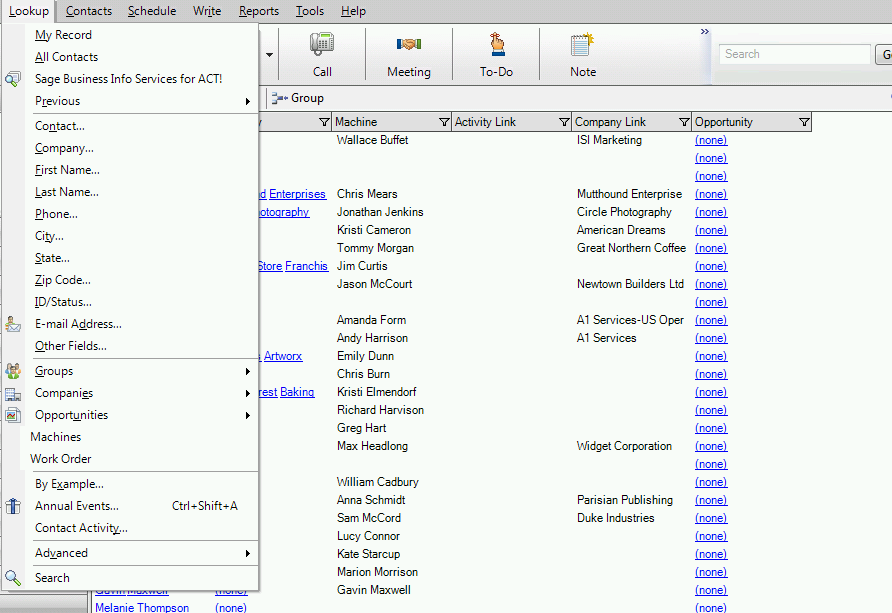Look up by ID/Status...
This screenshot has height=613, width=892.
[63, 303]
